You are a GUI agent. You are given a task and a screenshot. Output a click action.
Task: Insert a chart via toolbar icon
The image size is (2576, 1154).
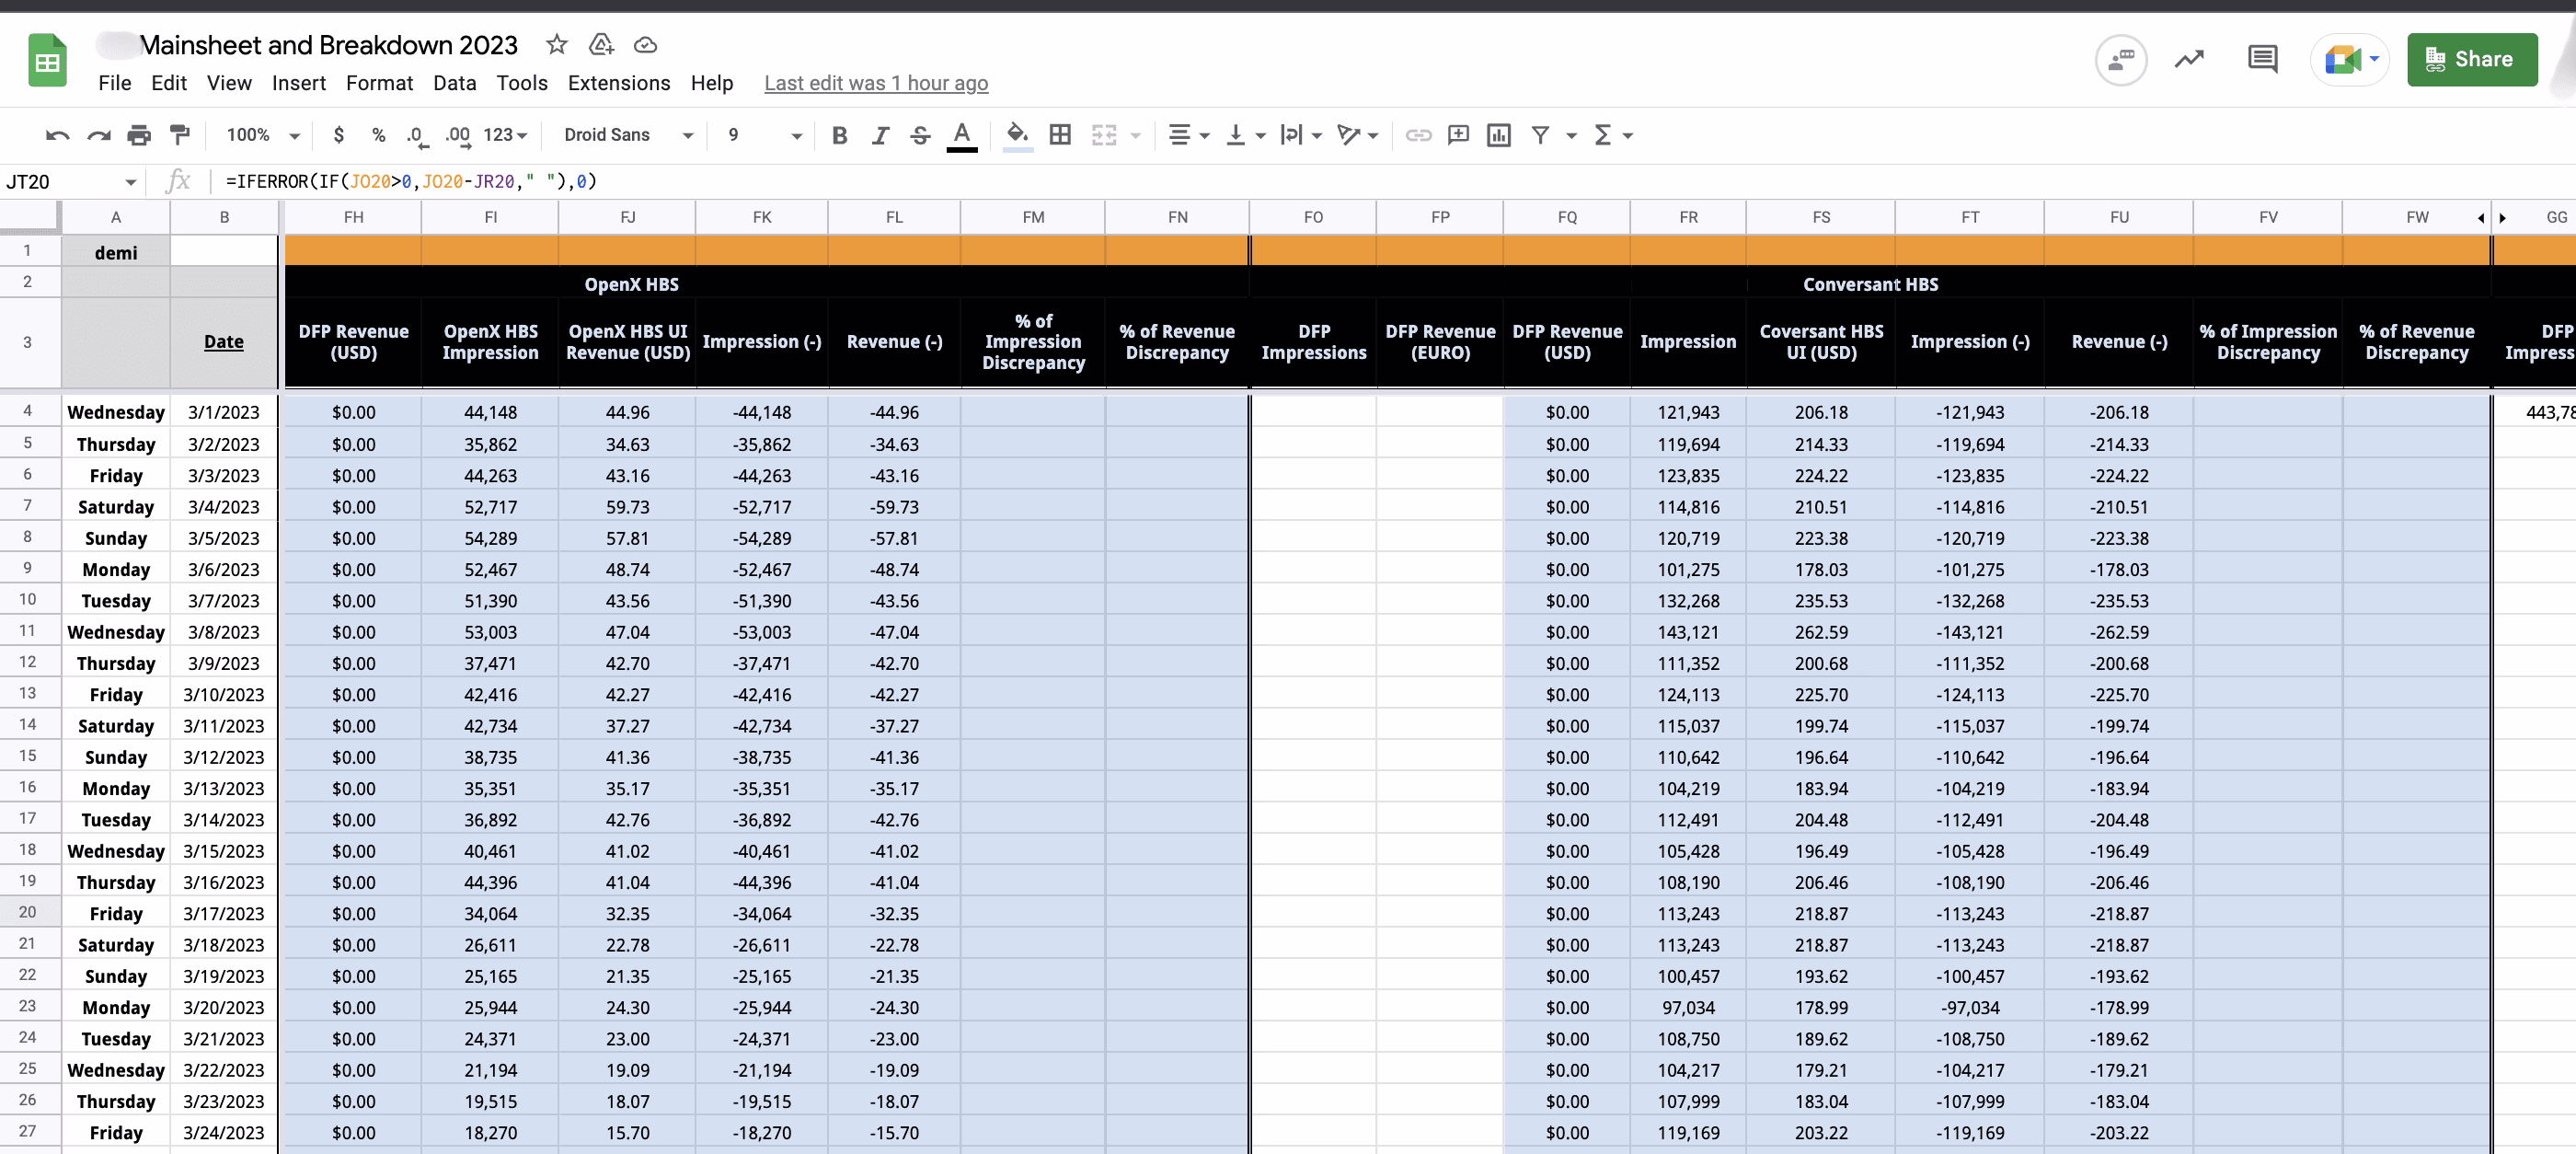click(1498, 135)
